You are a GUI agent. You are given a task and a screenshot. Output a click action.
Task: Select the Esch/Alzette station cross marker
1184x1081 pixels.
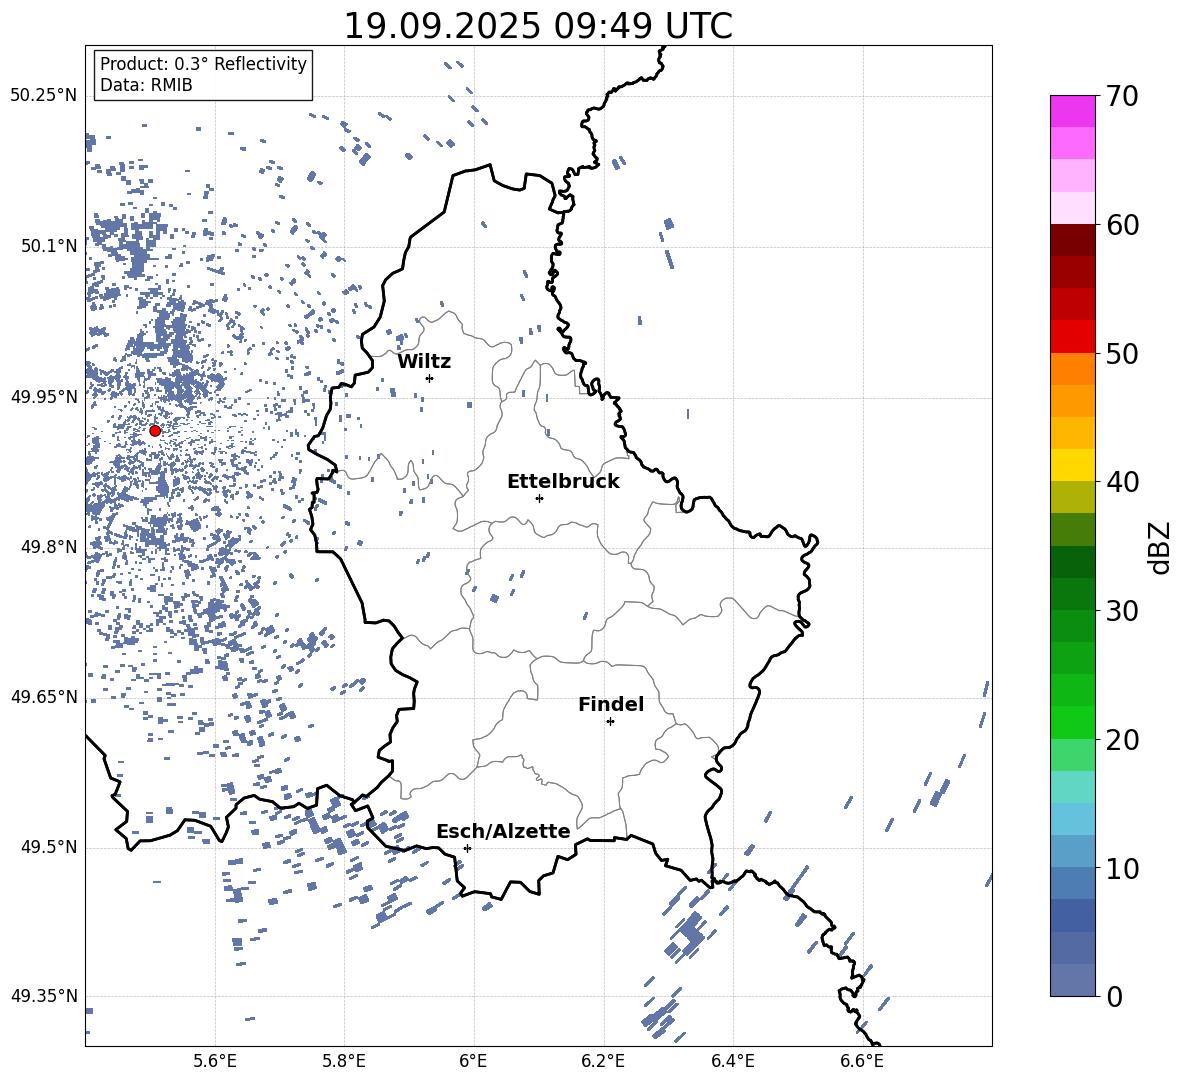point(467,848)
